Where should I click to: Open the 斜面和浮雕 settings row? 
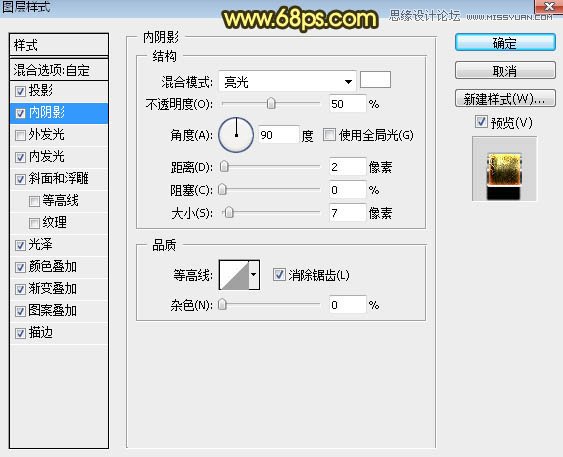click(x=59, y=179)
